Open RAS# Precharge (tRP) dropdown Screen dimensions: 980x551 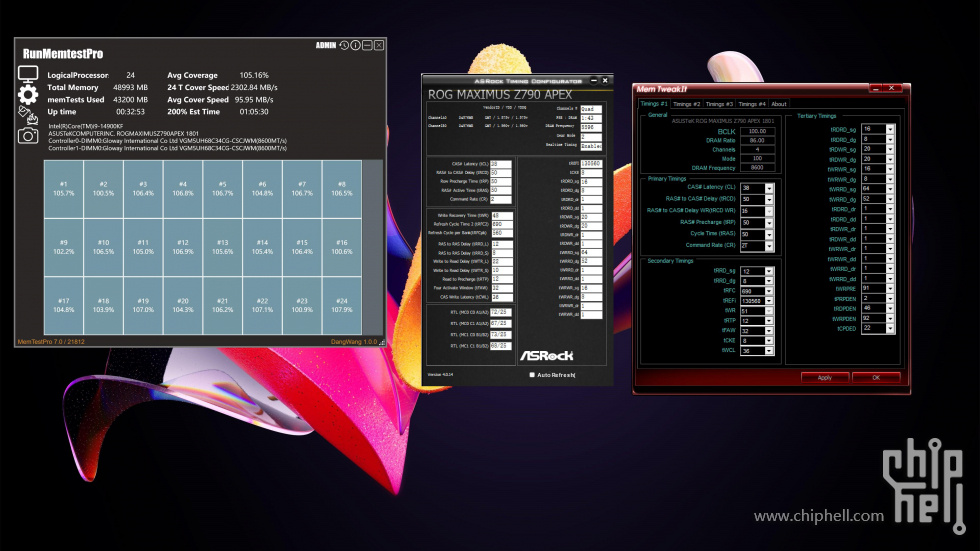coord(769,223)
